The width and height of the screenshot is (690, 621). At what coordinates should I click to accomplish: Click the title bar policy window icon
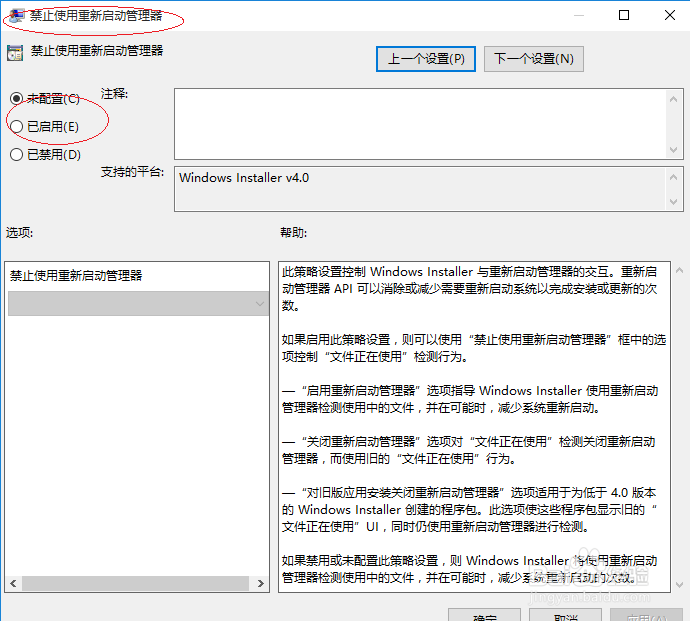point(17,15)
